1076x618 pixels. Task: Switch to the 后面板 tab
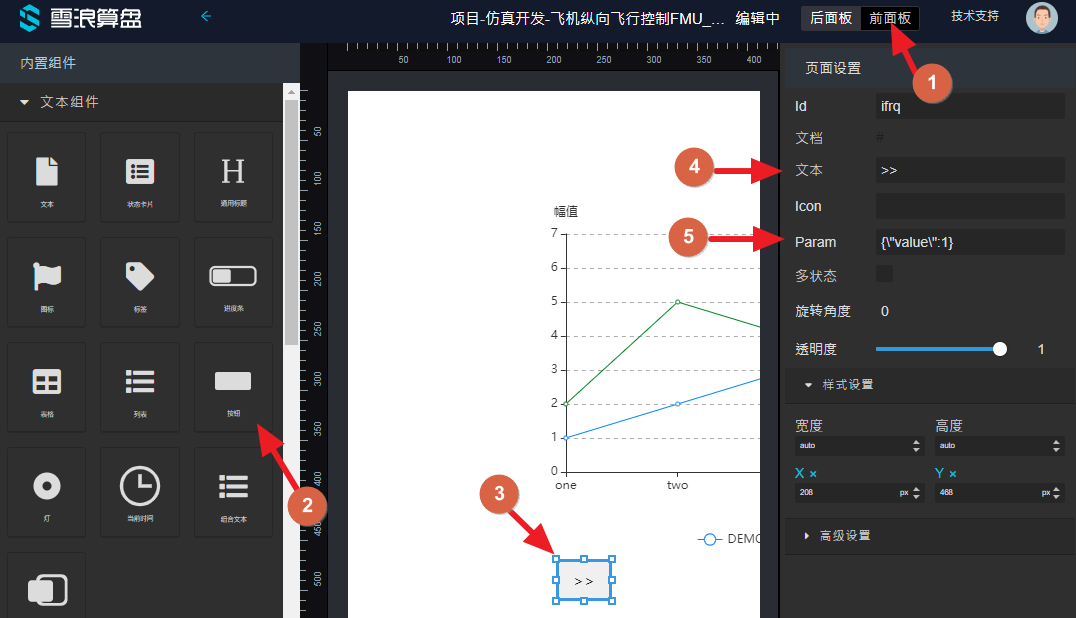(x=830, y=17)
